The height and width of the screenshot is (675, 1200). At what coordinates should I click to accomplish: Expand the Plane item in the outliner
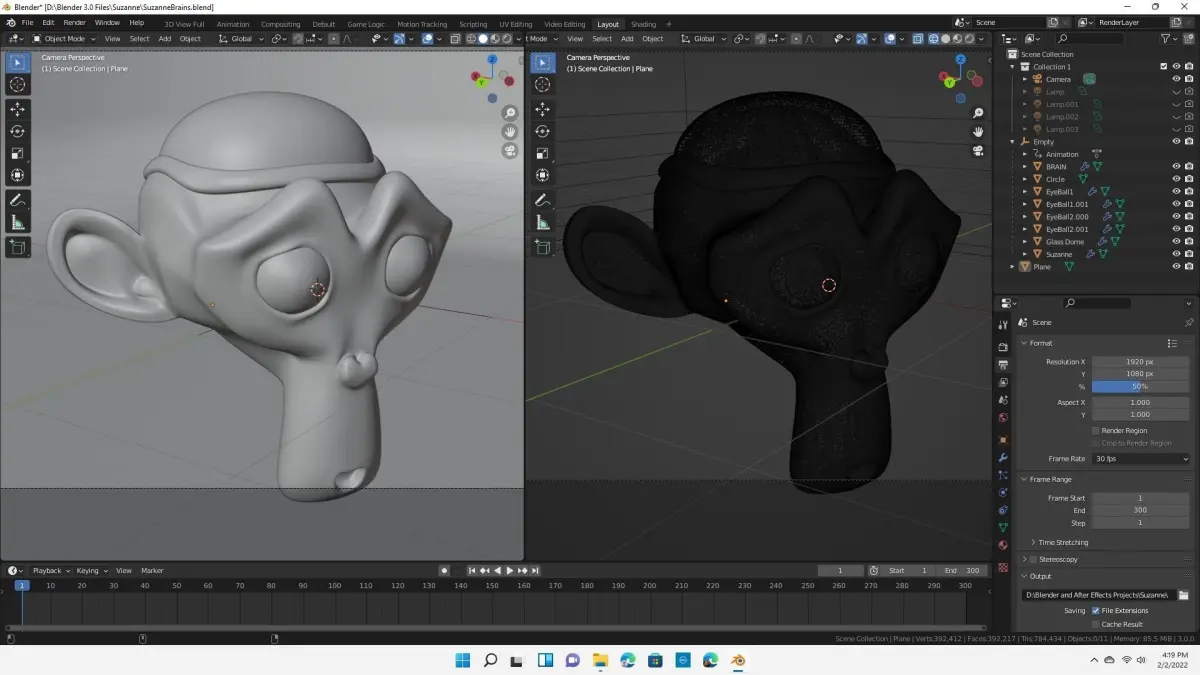click(1013, 267)
